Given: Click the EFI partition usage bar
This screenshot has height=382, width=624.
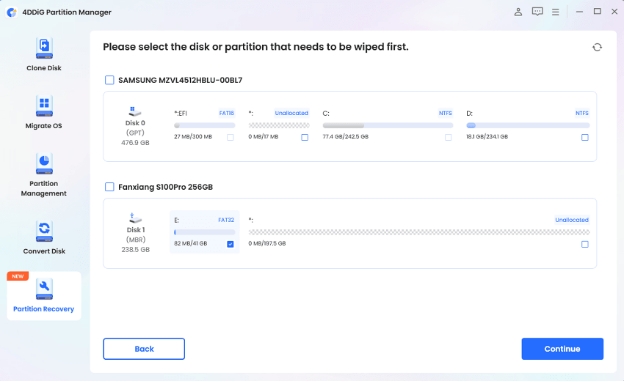Looking at the screenshot, I should (205, 125).
